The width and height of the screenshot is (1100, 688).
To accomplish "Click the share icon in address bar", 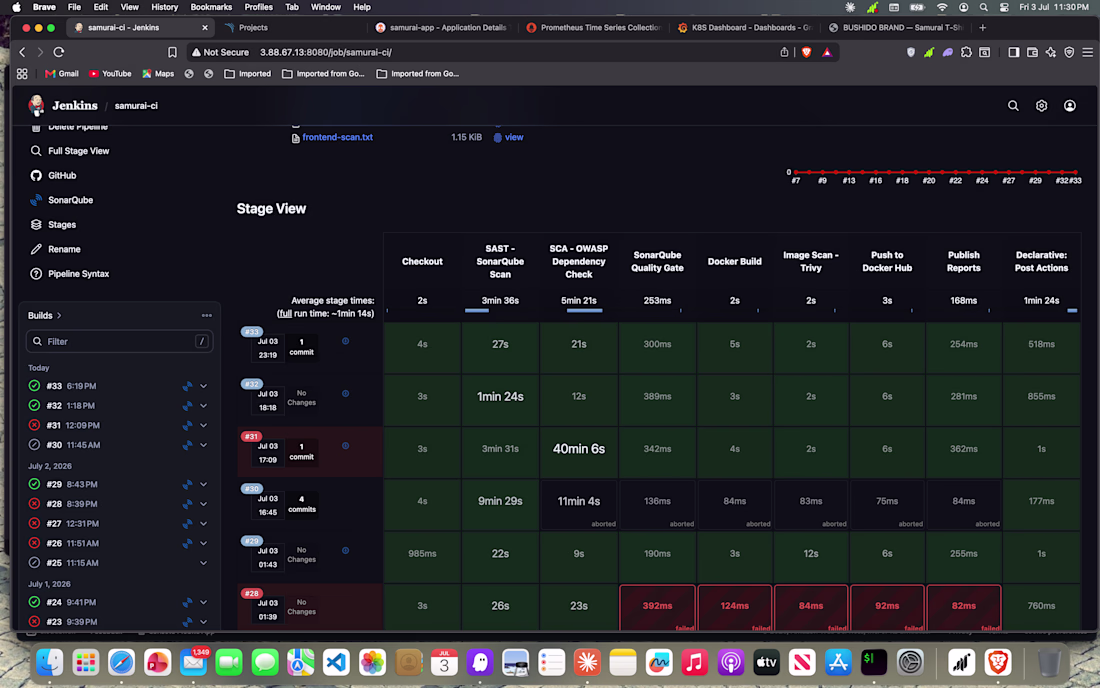I will click(784, 52).
